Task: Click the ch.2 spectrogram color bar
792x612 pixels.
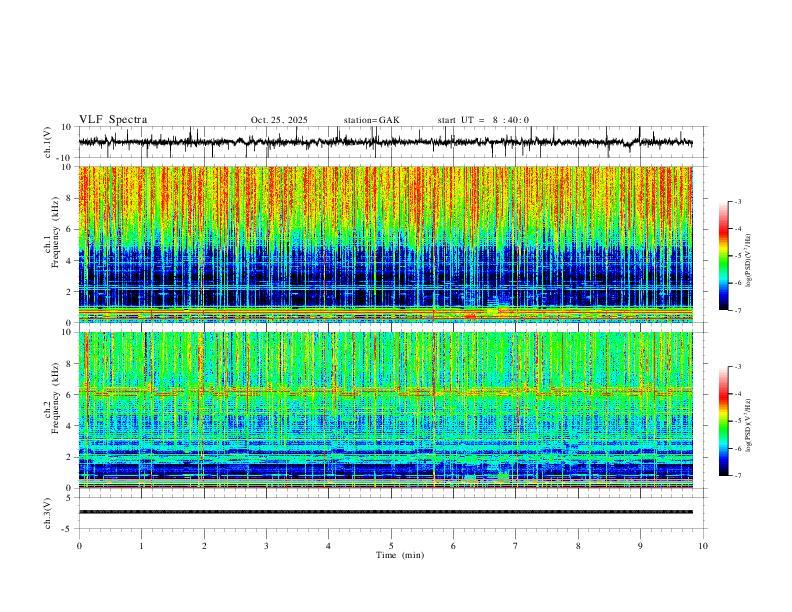Action: 723,421
